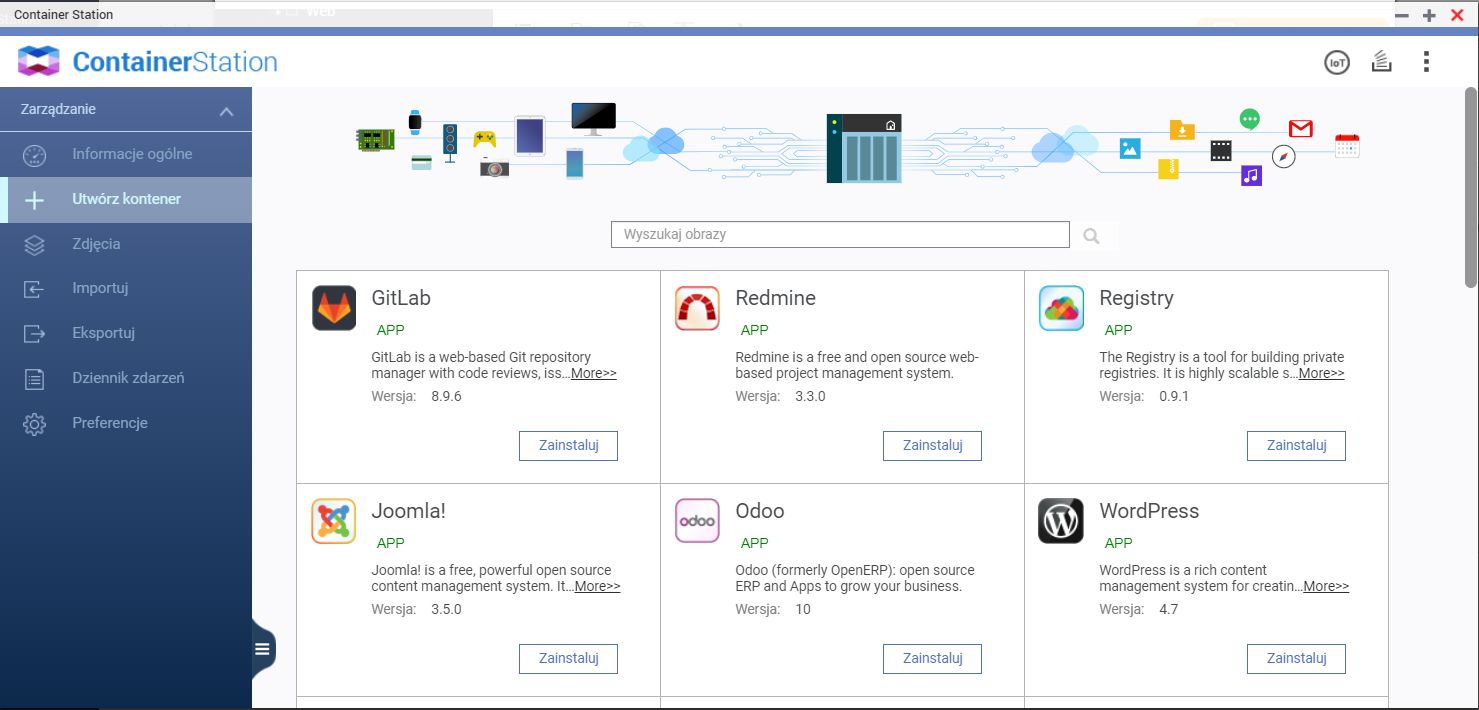
Task: Expand GitLab description via More>>
Action: 594,373
